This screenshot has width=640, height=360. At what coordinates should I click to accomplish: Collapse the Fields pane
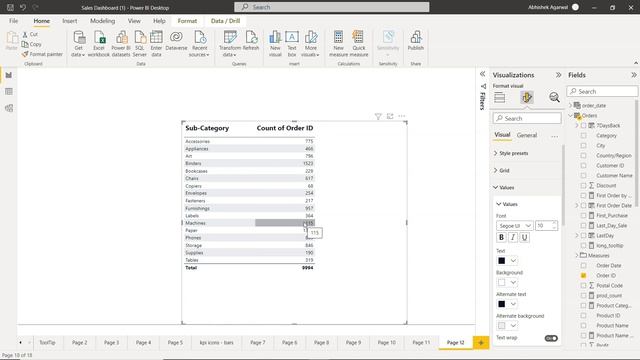pos(633,75)
